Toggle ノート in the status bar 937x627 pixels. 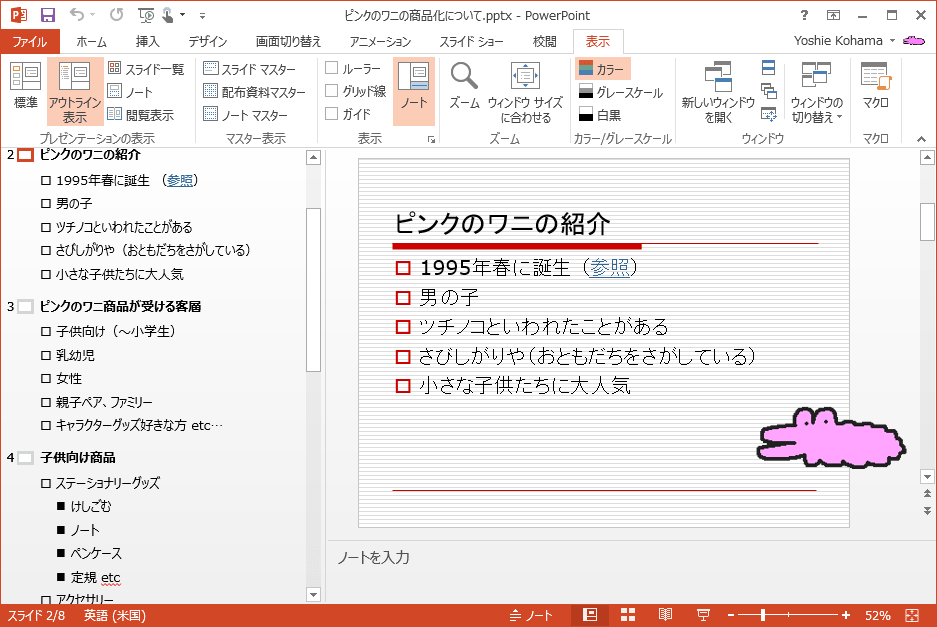[x=531, y=615]
